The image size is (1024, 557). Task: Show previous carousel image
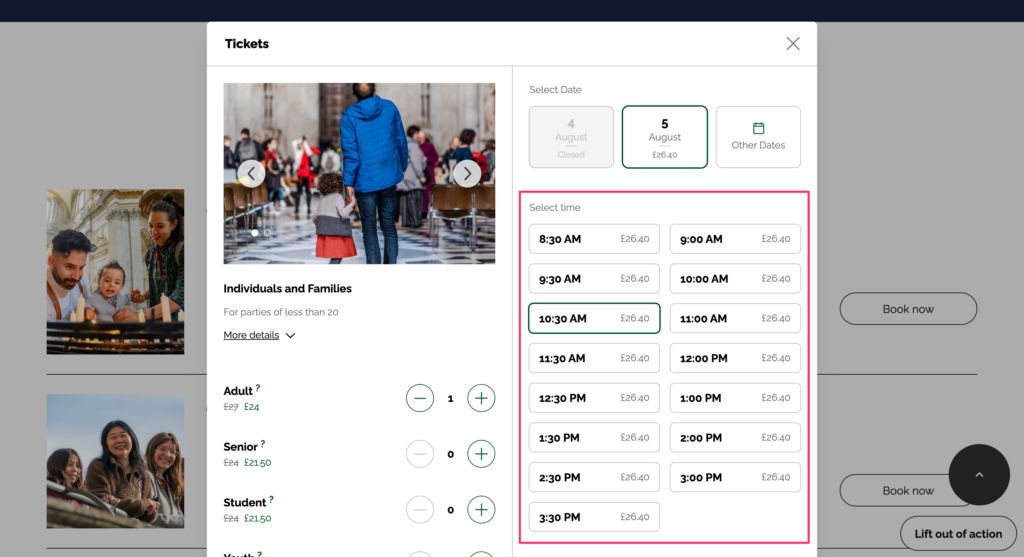251,174
